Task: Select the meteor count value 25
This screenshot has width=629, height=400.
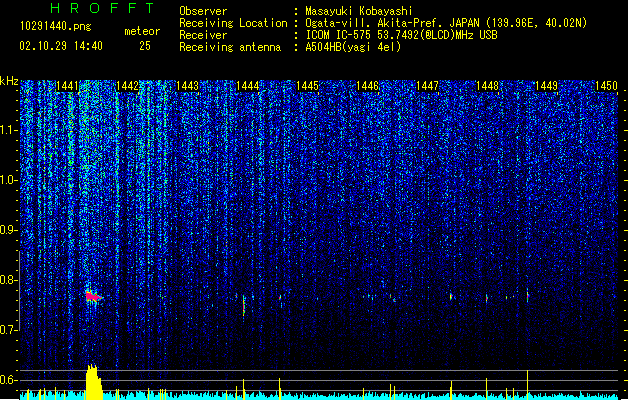Action: 145,46
